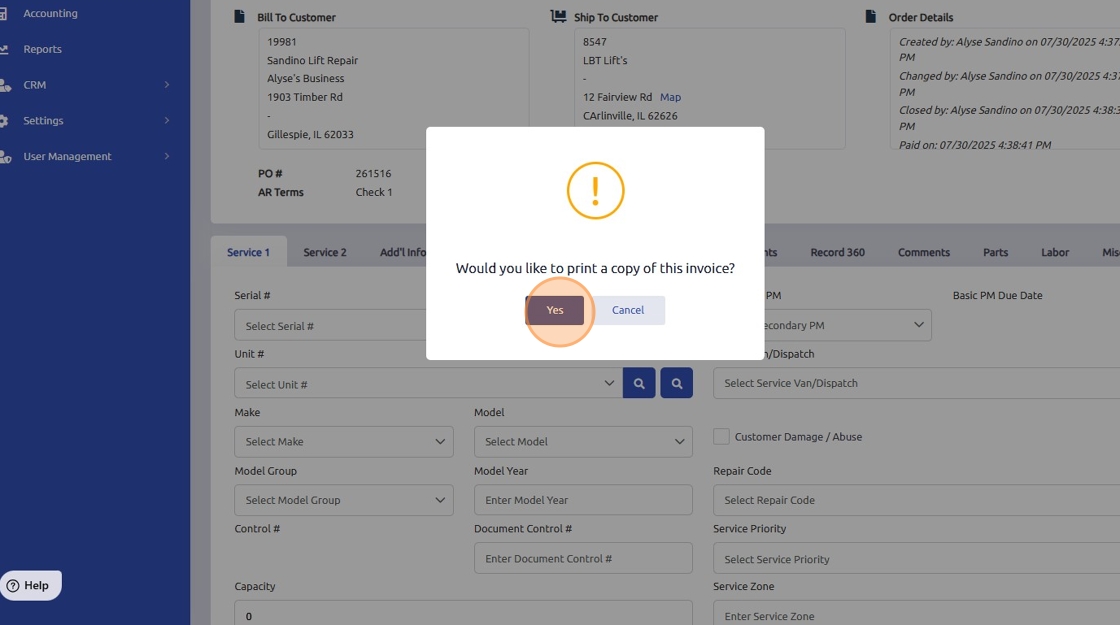Click the AR Terms value Check 1

coord(374,192)
